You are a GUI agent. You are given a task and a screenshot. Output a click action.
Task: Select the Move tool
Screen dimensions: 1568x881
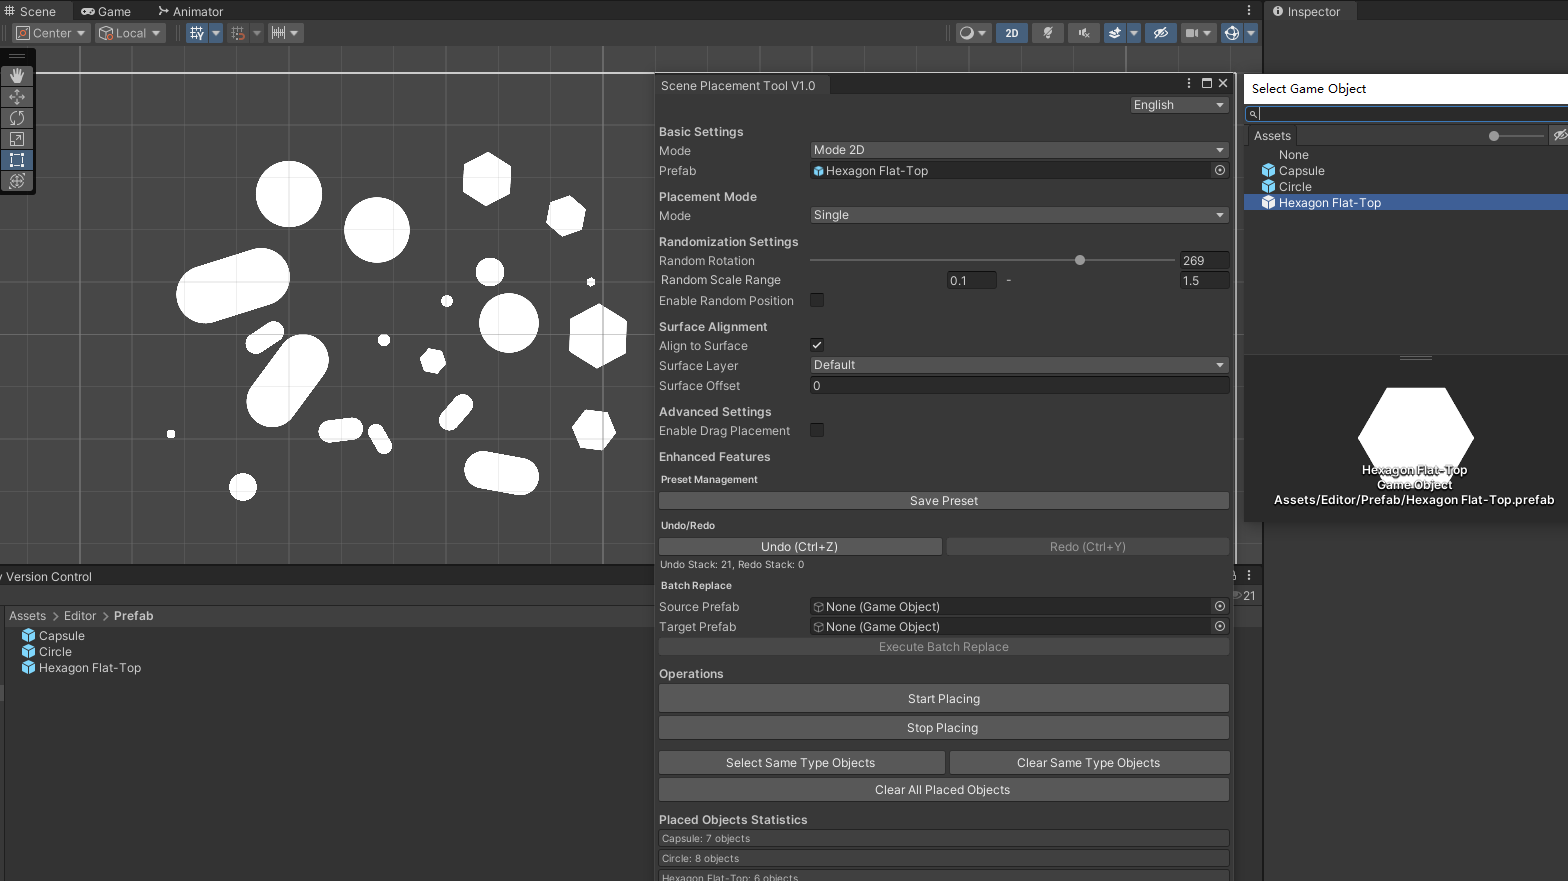click(x=17, y=97)
